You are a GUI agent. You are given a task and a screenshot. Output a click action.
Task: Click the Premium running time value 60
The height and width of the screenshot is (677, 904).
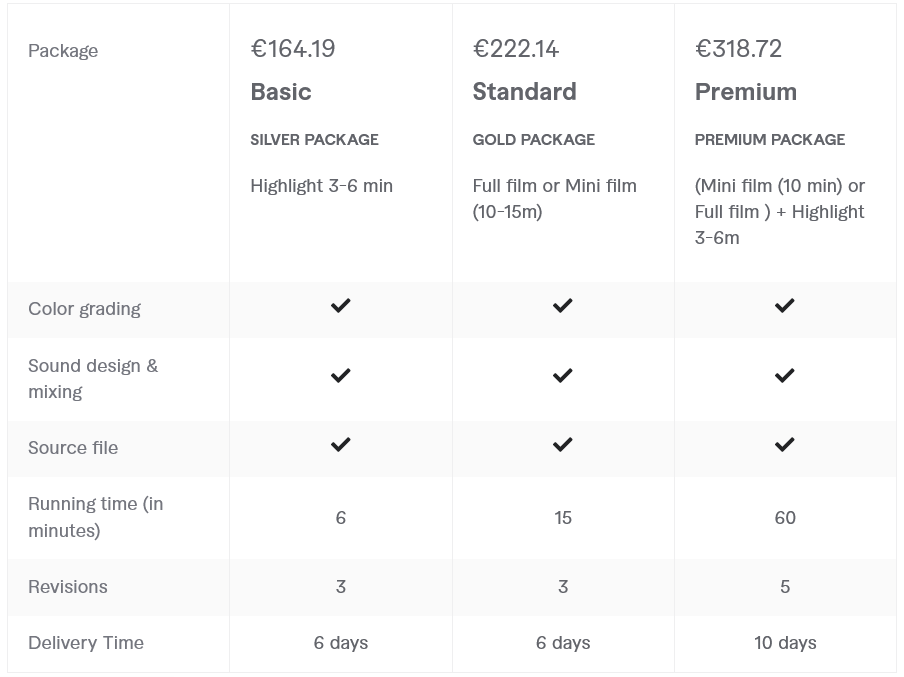point(785,518)
